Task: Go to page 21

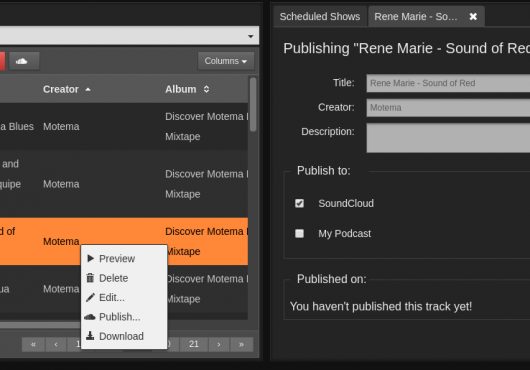Action: tap(194, 344)
